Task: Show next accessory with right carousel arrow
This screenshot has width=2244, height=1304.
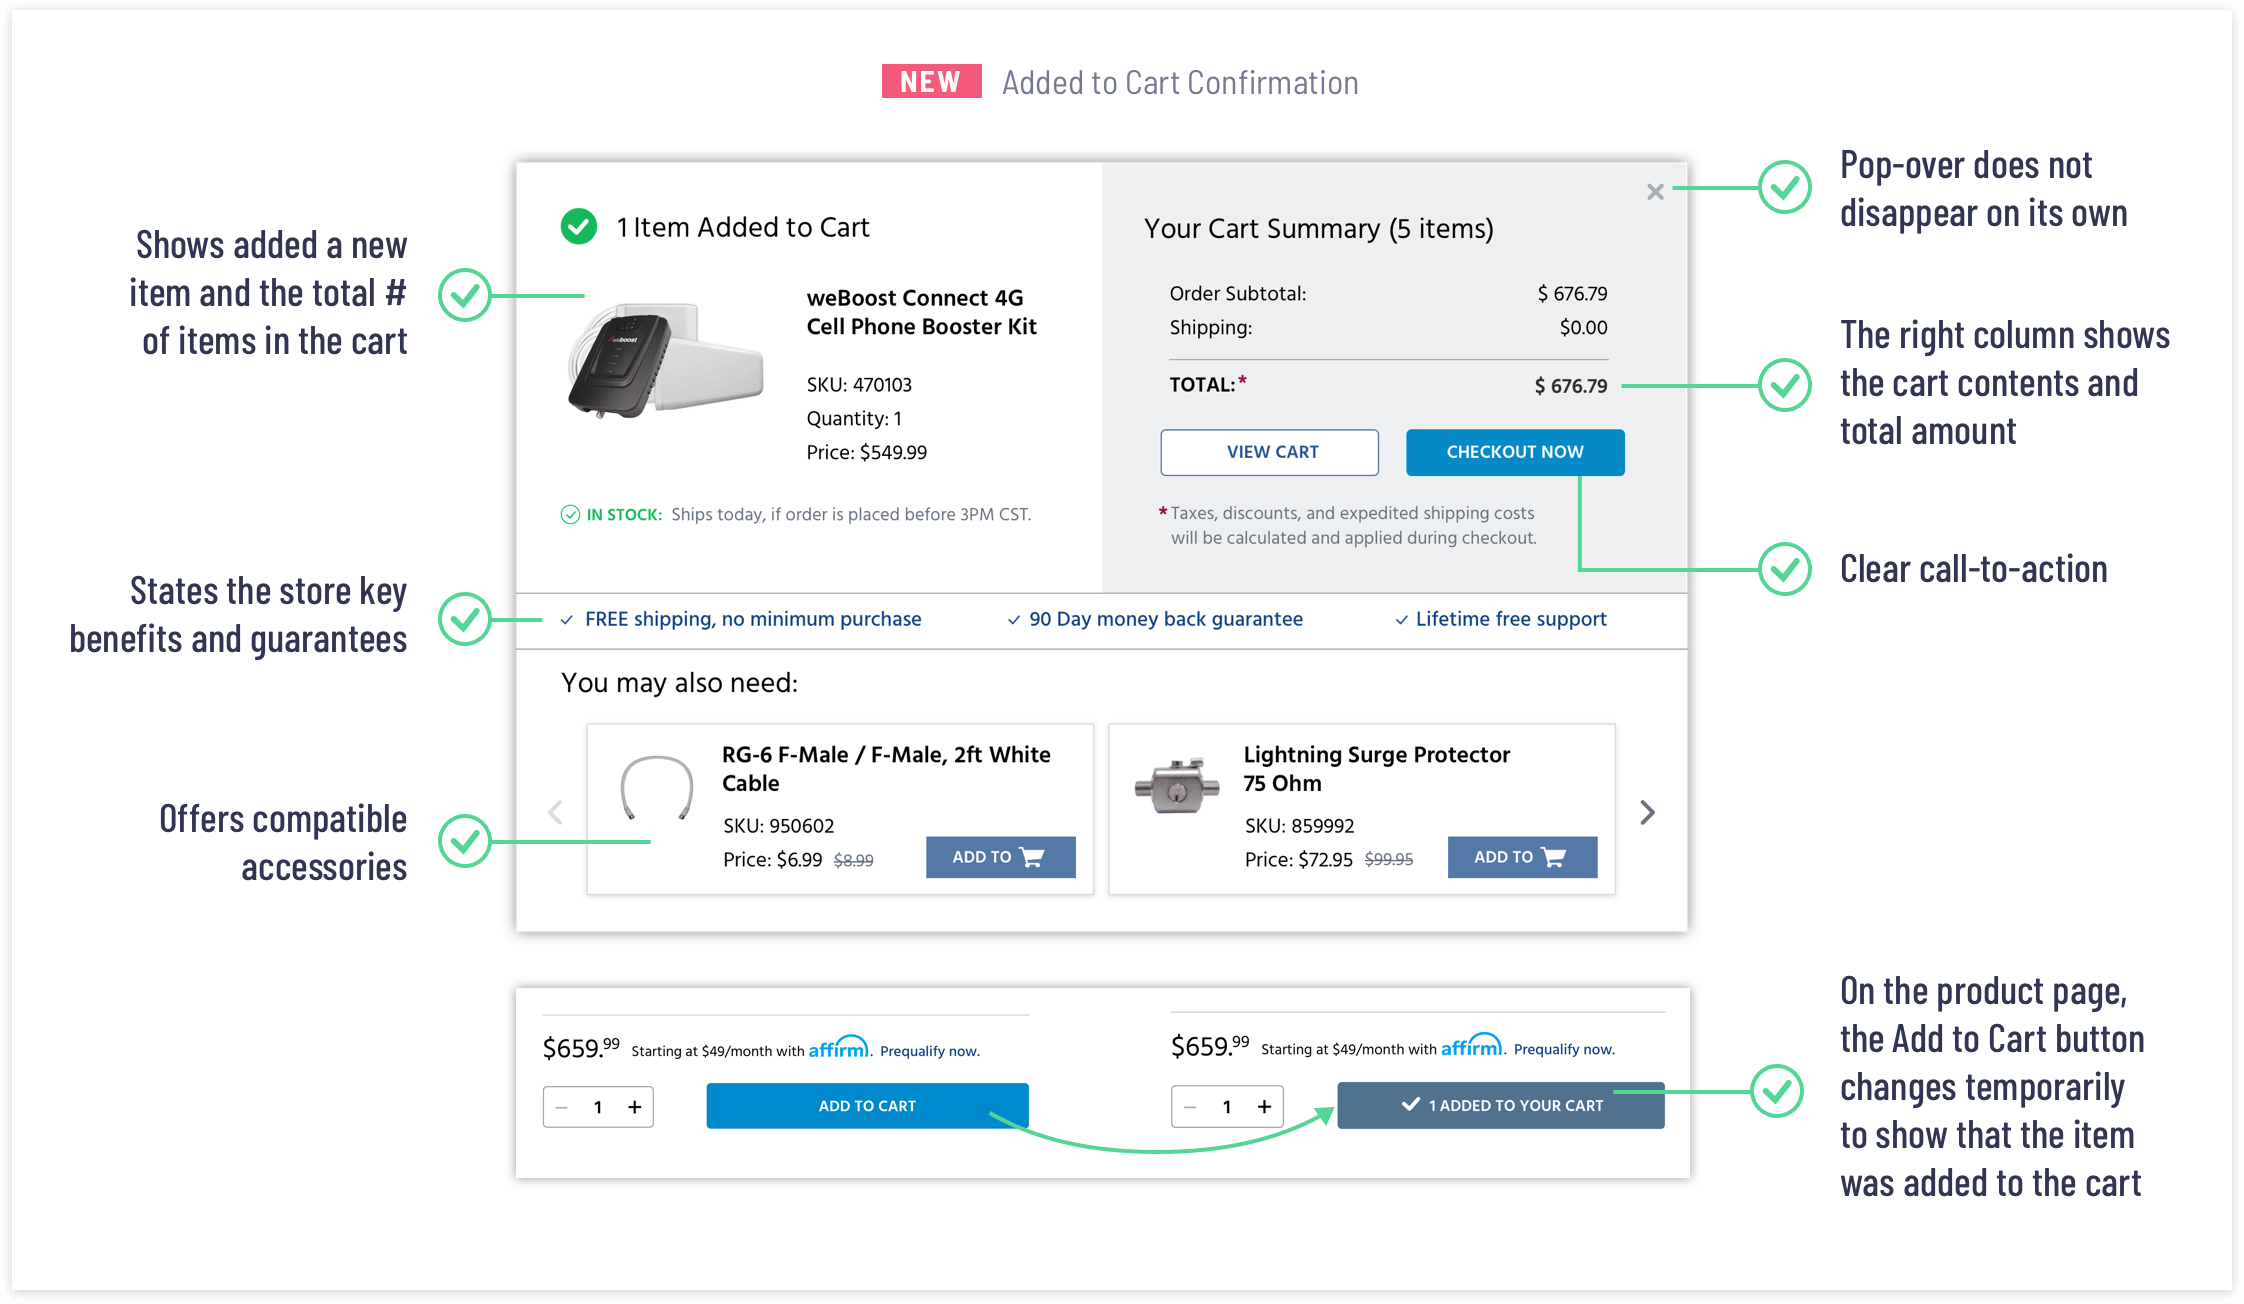Action: coord(1647,812)
